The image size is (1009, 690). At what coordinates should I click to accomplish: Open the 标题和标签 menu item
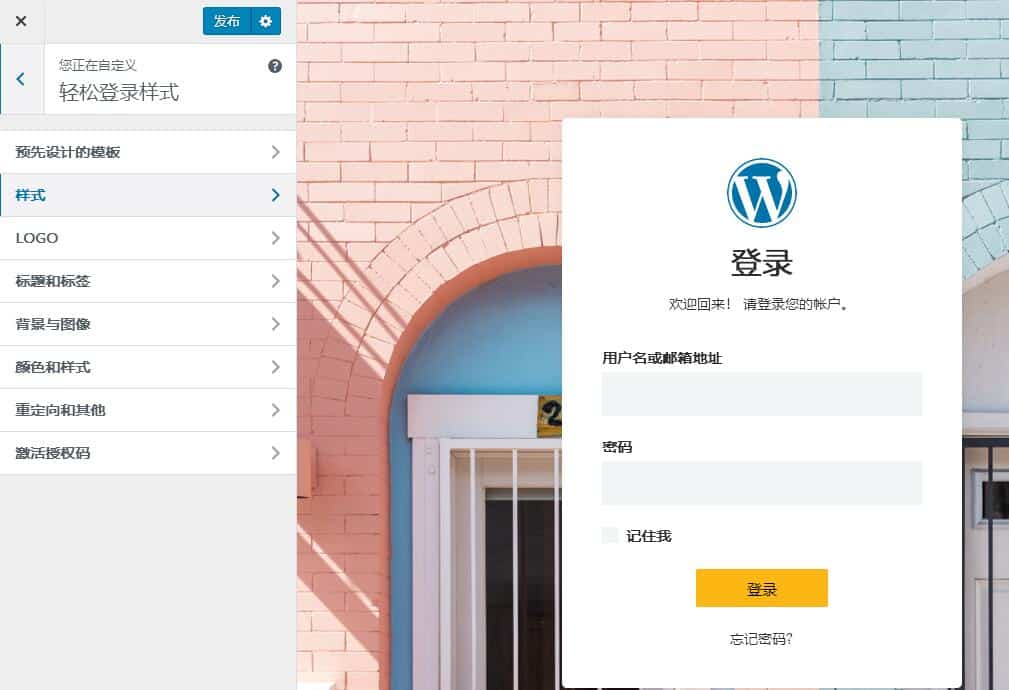[148, 281]
